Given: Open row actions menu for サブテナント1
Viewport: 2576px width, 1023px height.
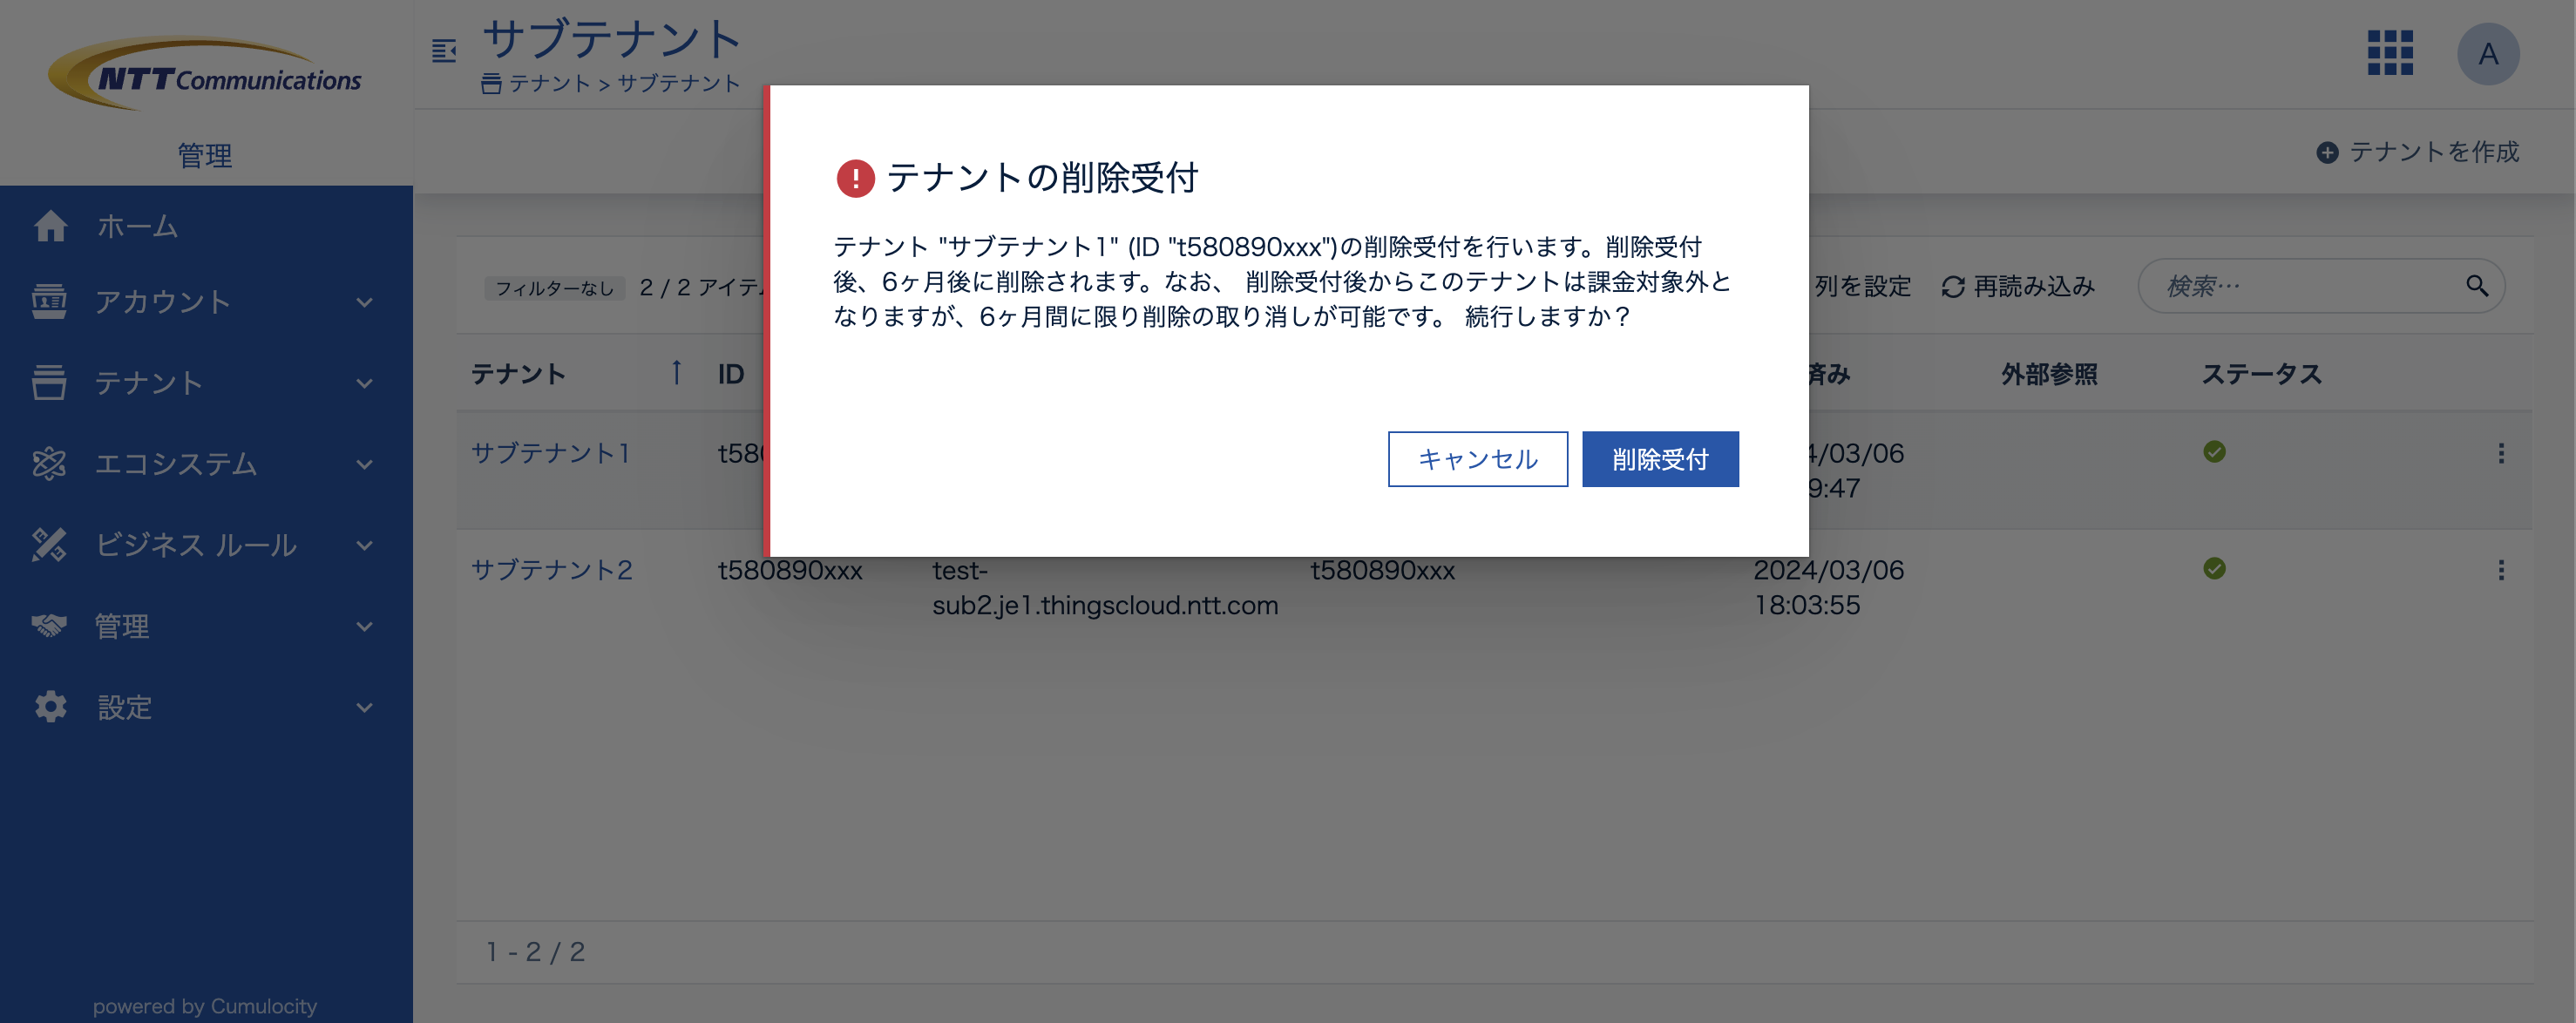Looking at the screenshot, I should 2501,453.
